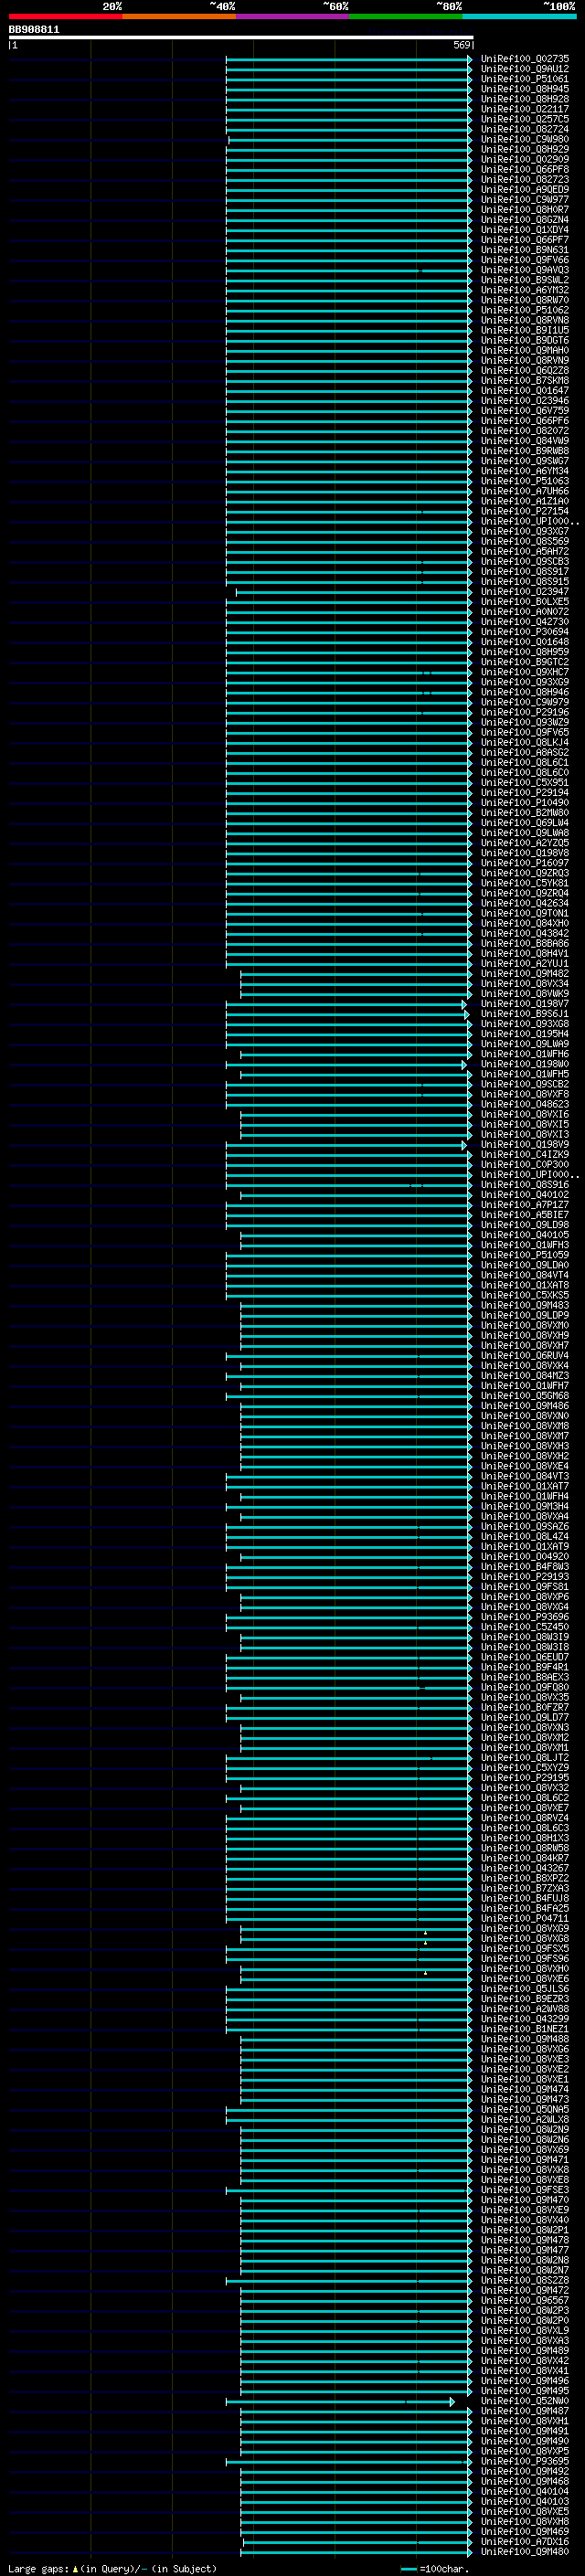Select hit UniRef100_A9QED9
Screen dimensions: 585x2576
coord(525,190)
